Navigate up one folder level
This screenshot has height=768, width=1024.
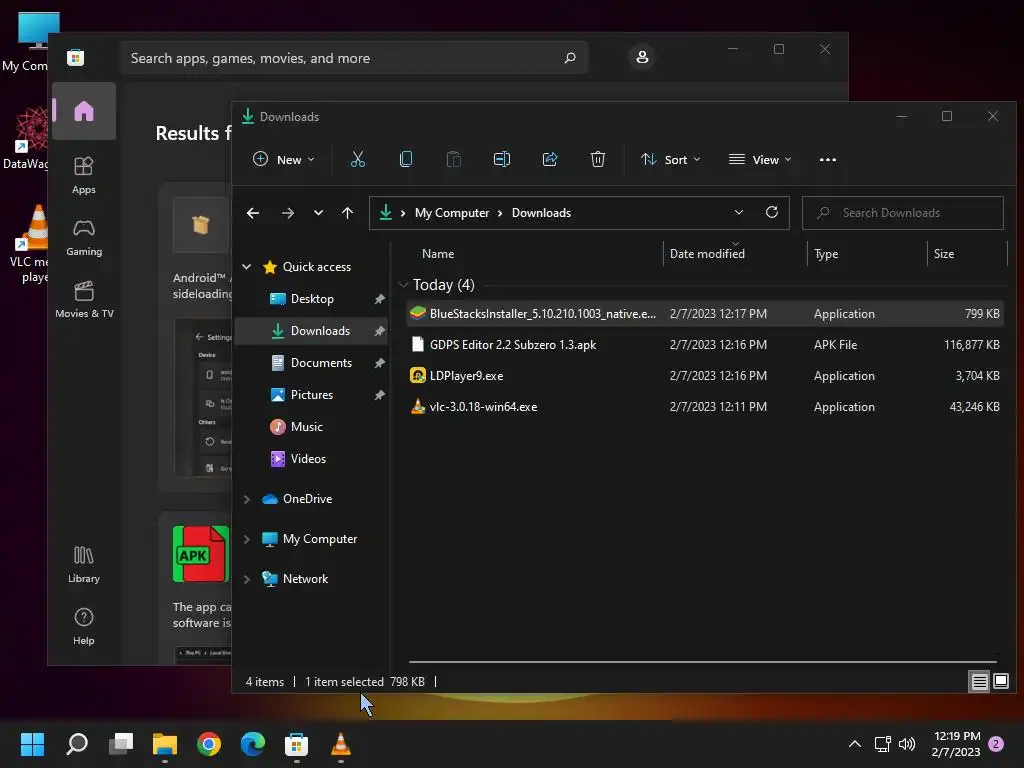click(347, 213)
